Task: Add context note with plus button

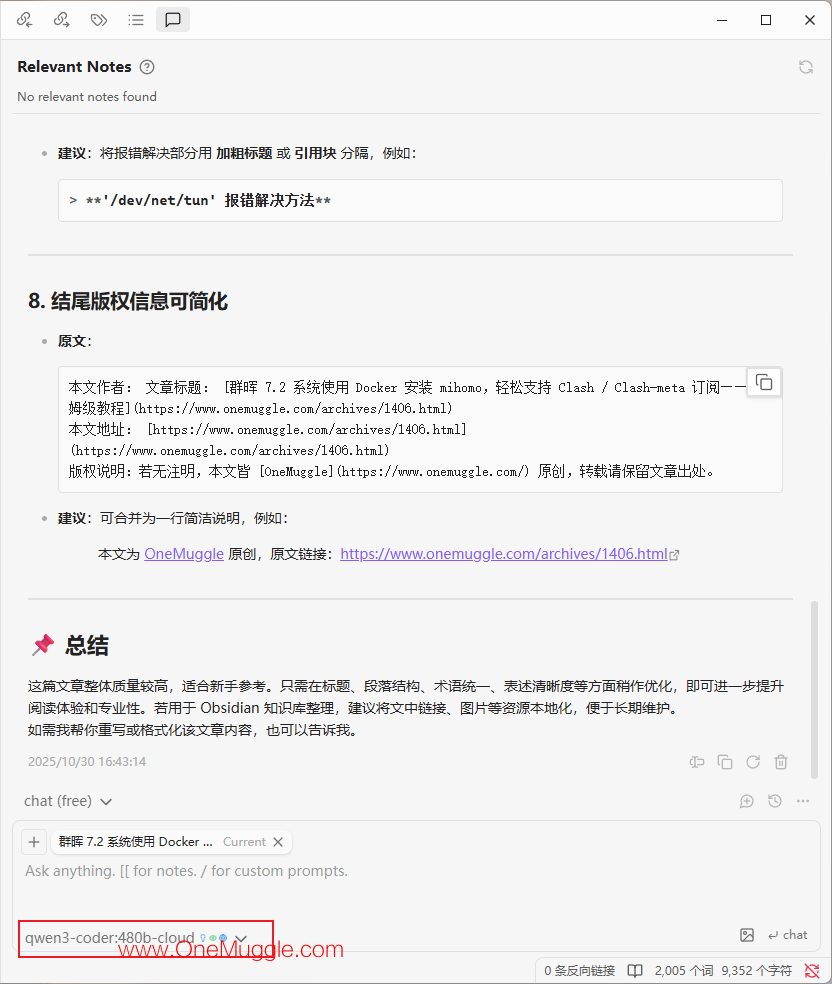Action: click(34, 842)
